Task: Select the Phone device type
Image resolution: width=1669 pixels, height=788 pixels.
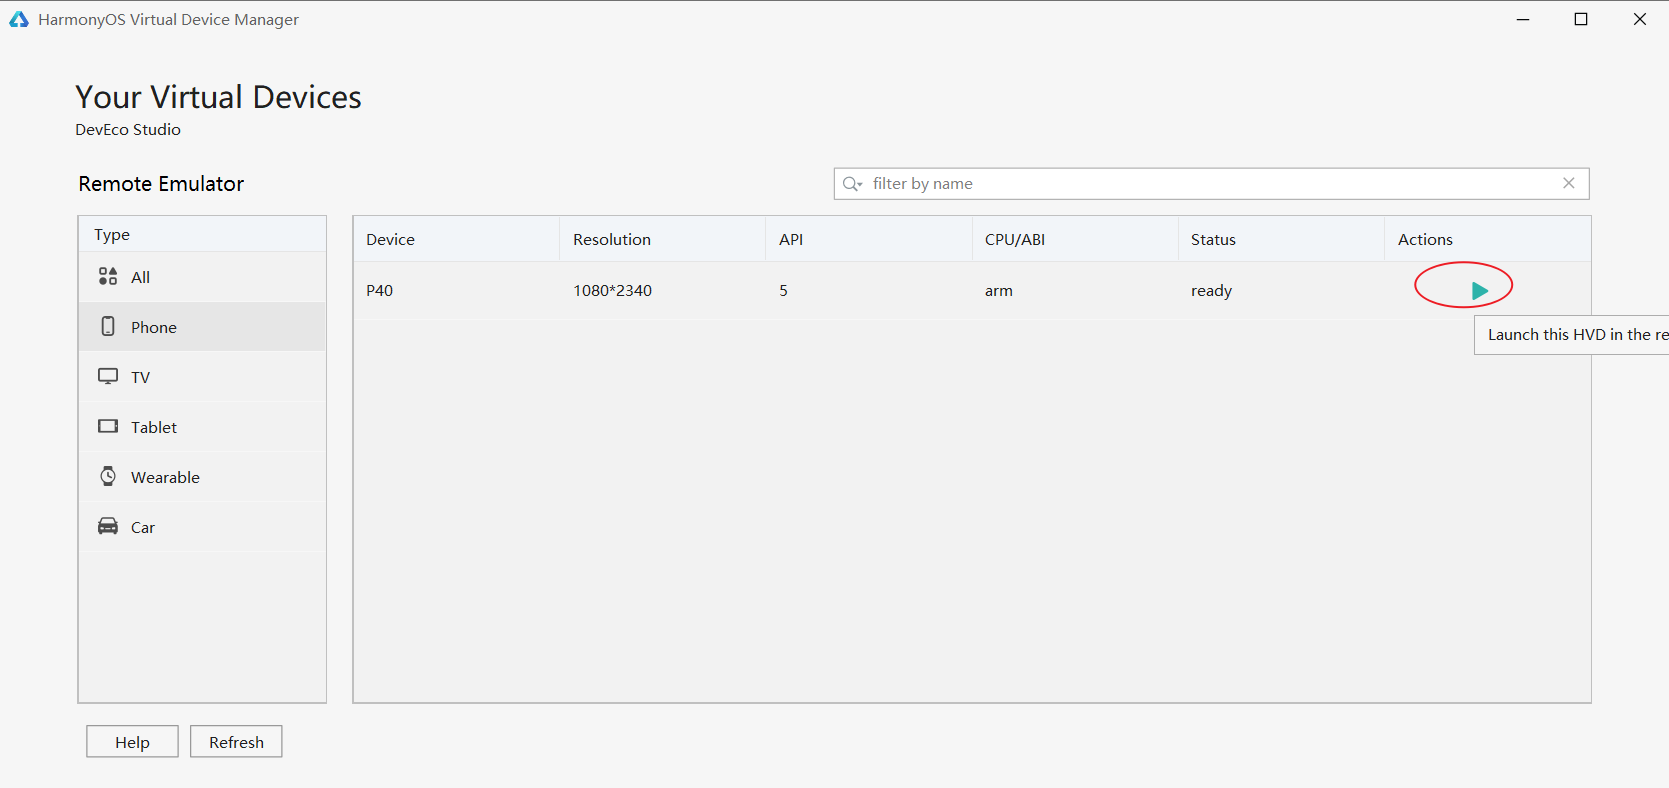Action: point(202,327)
